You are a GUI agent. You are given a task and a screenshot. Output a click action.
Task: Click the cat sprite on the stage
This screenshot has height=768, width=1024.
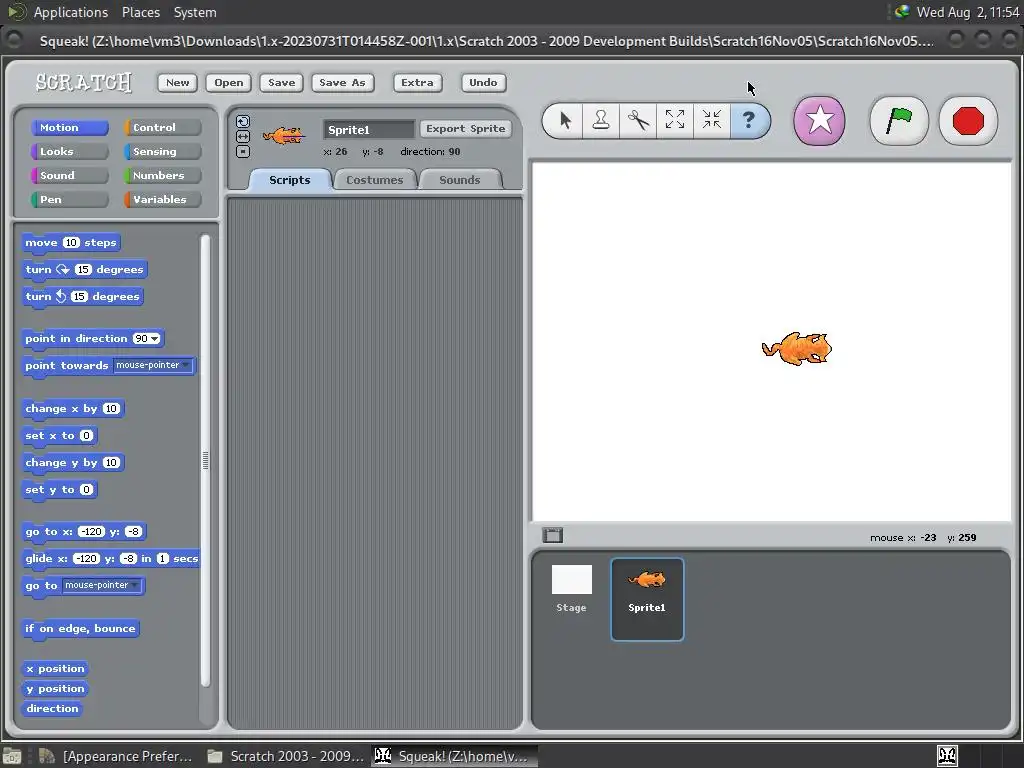click(797, 348)
